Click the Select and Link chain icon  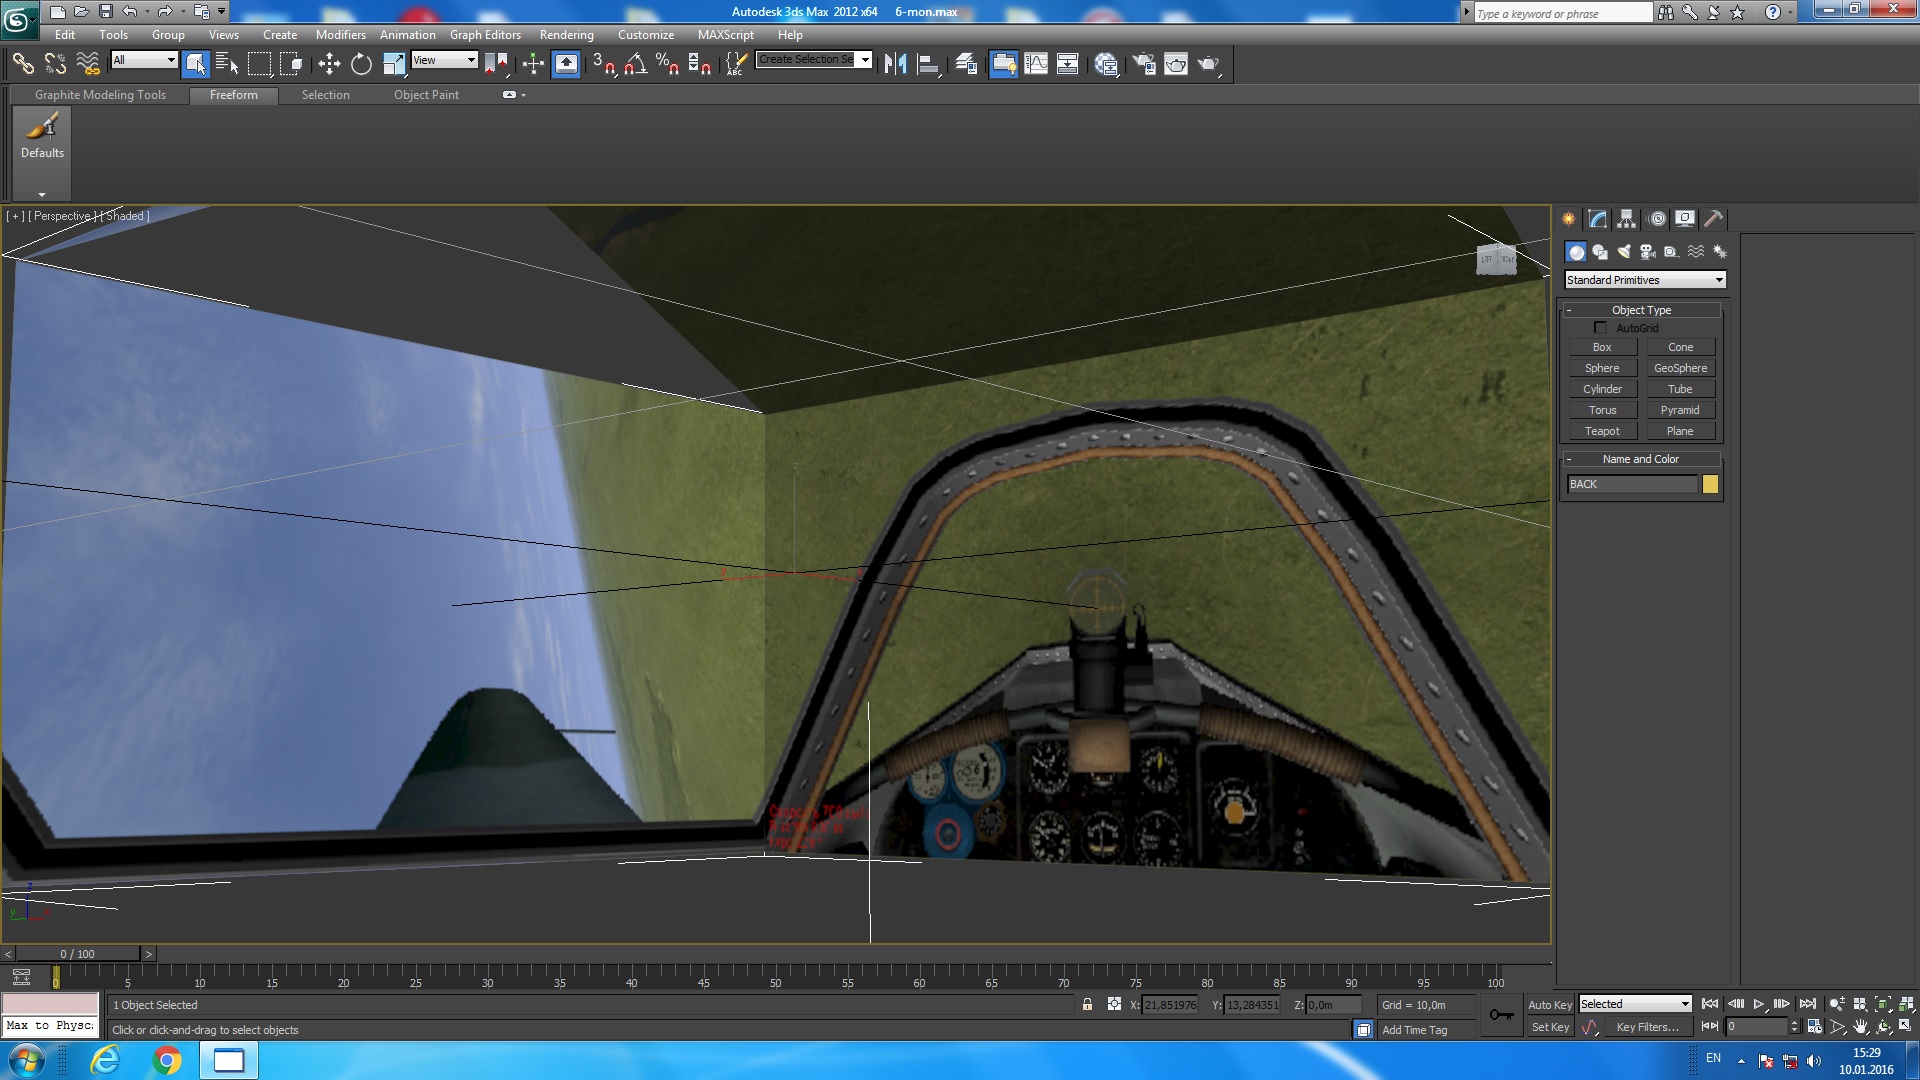point(22,64)
